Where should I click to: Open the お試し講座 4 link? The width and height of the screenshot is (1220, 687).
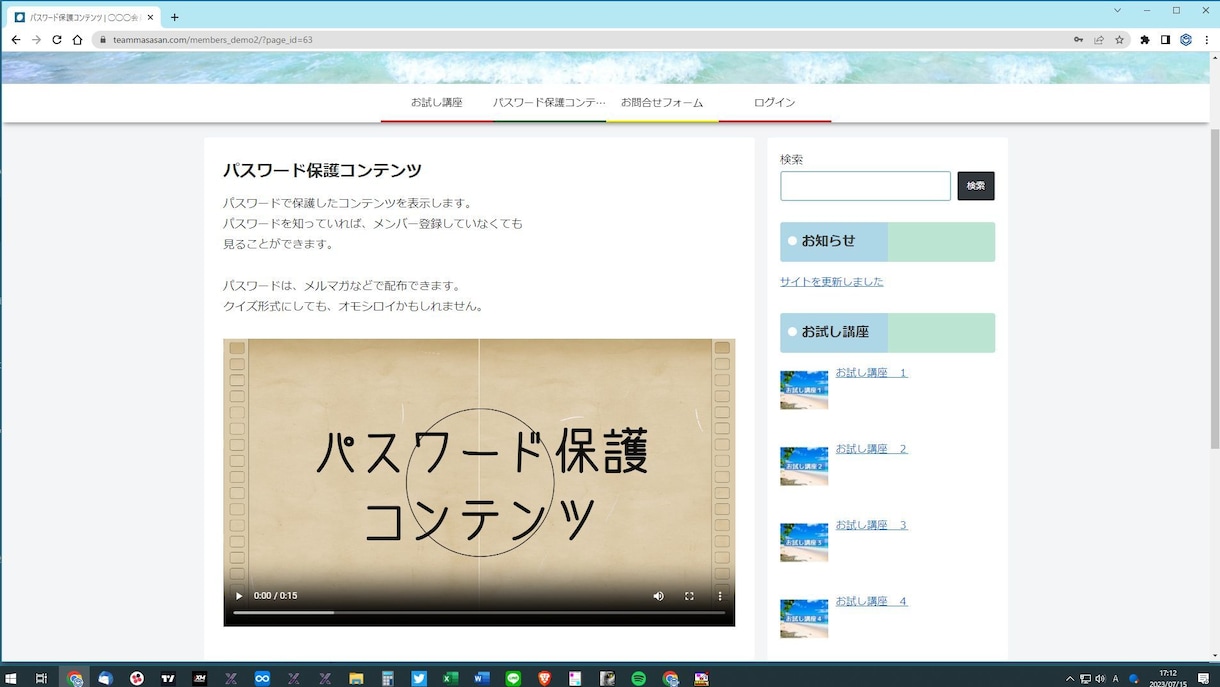[x=872, y=601]
